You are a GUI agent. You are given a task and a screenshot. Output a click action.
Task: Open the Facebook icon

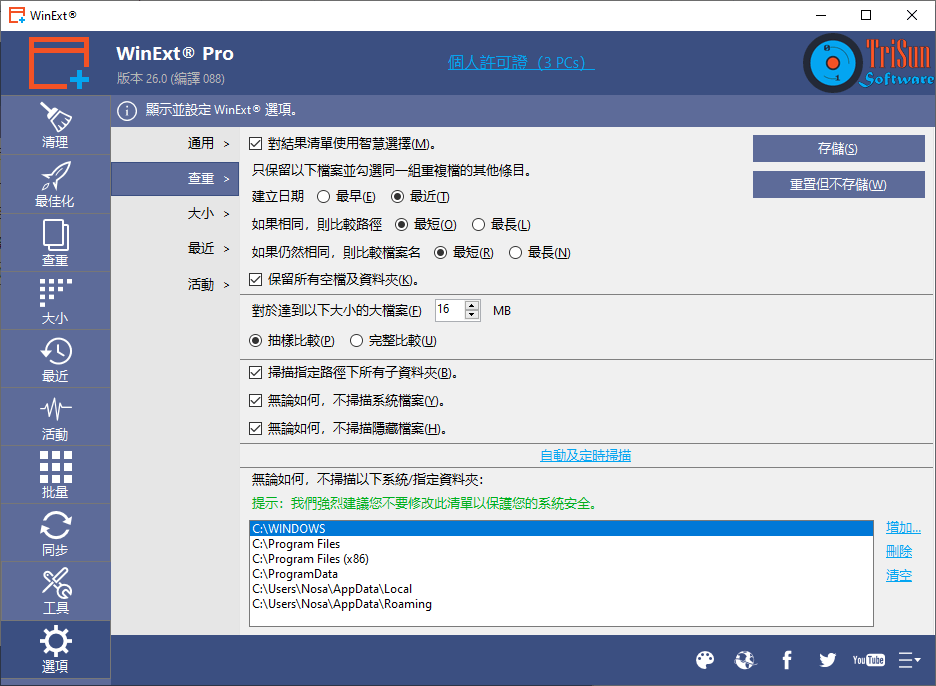pos(787,660)
